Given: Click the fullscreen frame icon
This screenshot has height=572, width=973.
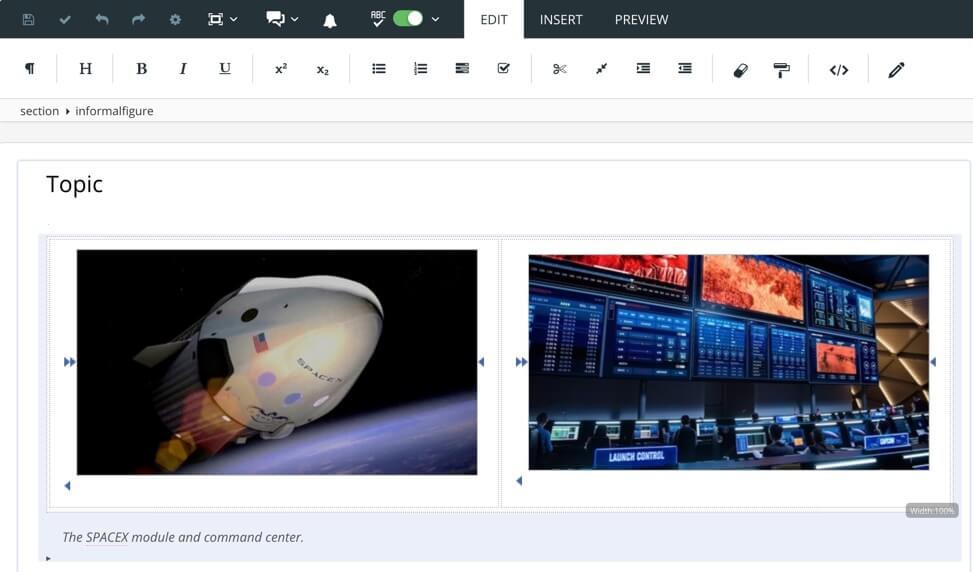Looking at the screenshot, I should [x=215, y=19].
